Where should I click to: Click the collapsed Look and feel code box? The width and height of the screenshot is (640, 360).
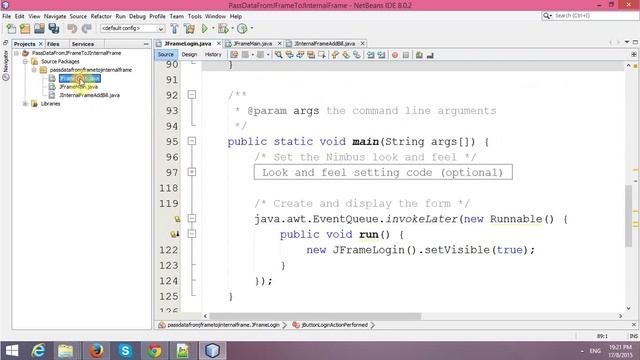383,172
